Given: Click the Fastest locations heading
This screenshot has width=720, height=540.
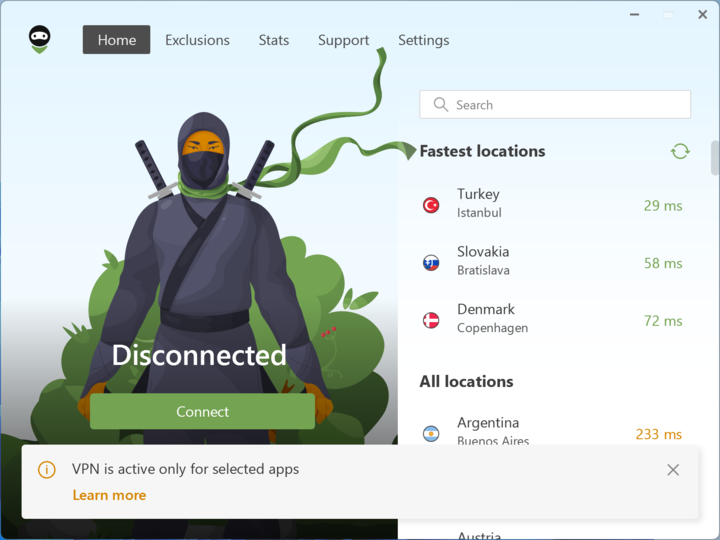Looking at the screenshot, I should (482, 151).
